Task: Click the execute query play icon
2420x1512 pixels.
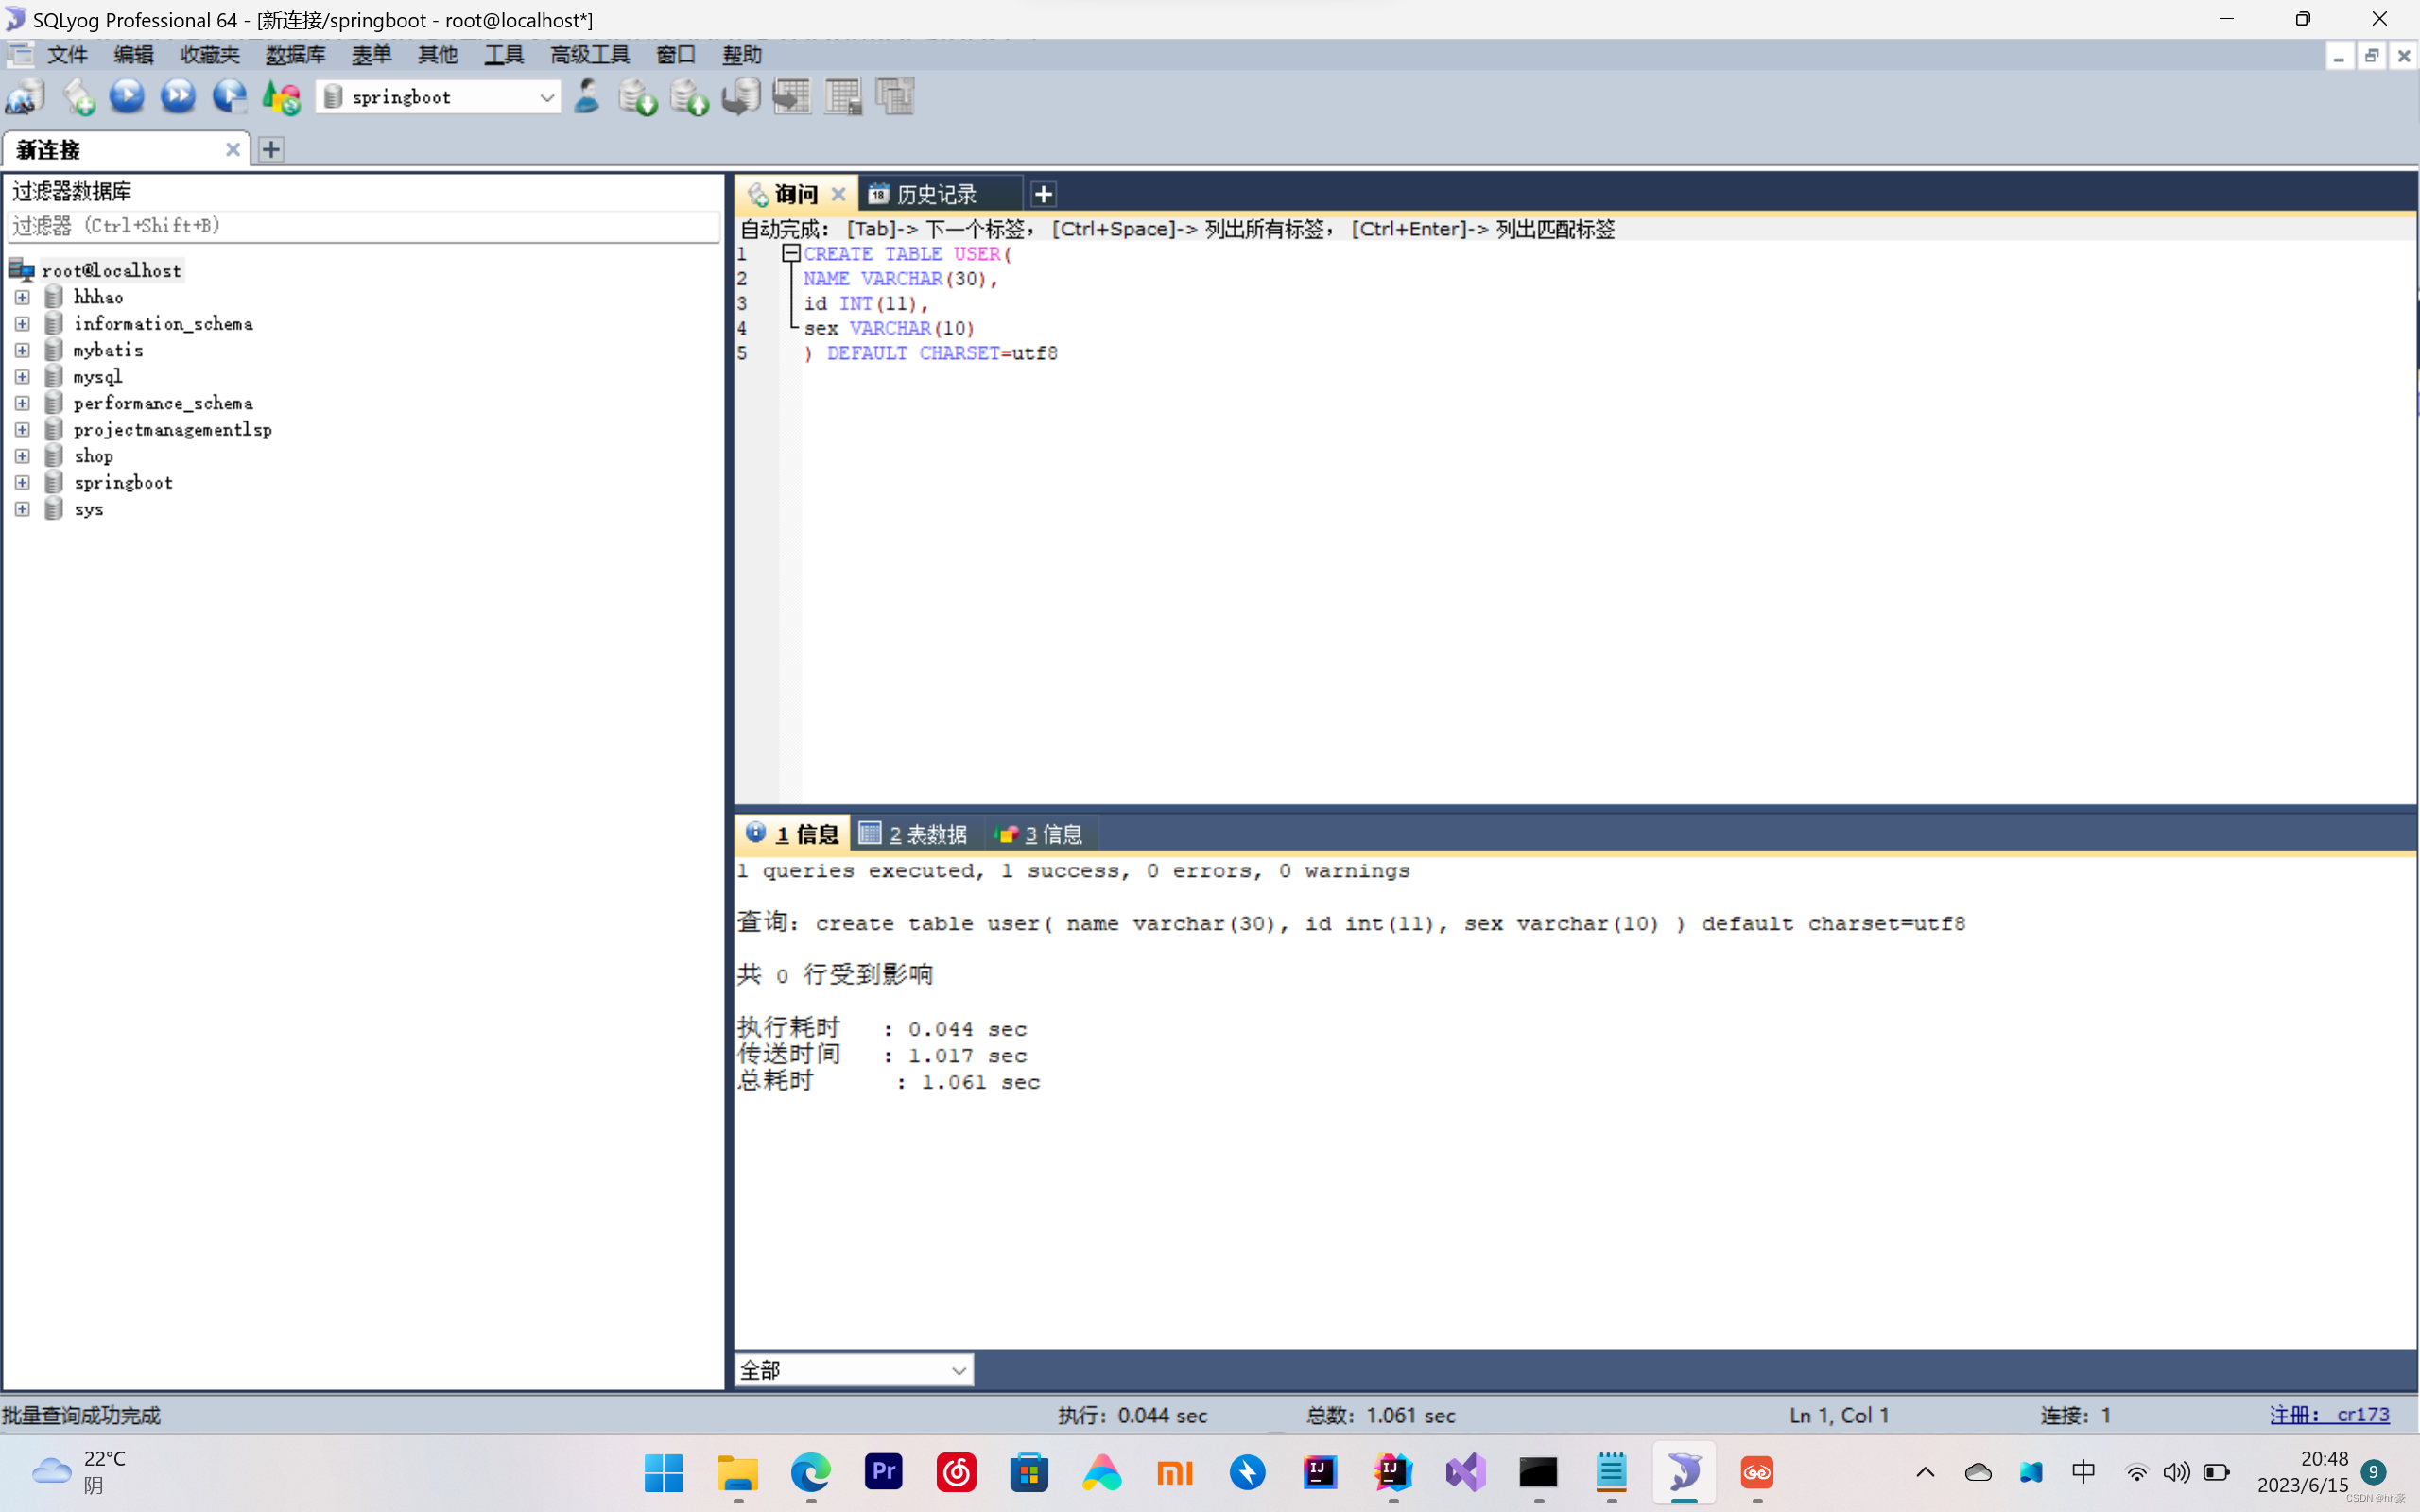Action: [x=127, y=97]
